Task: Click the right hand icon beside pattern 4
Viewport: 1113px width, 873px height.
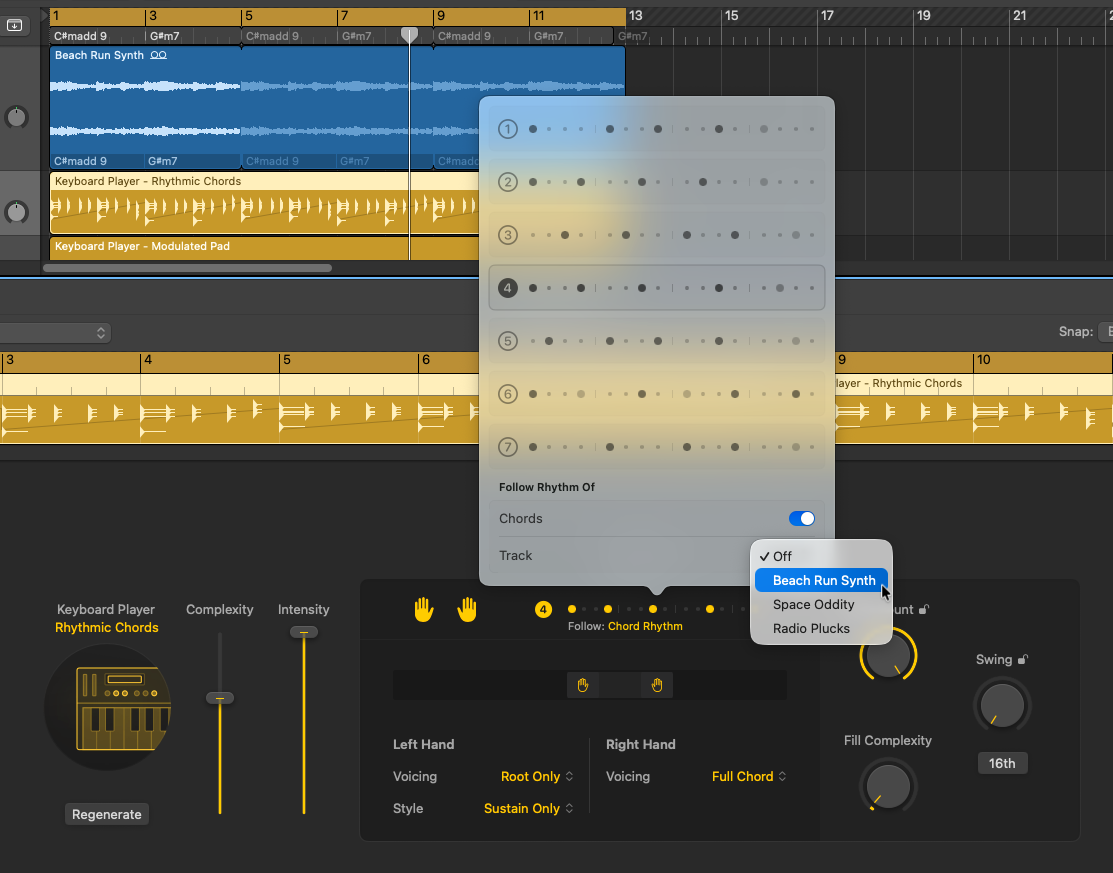Action: click(467, 610)
